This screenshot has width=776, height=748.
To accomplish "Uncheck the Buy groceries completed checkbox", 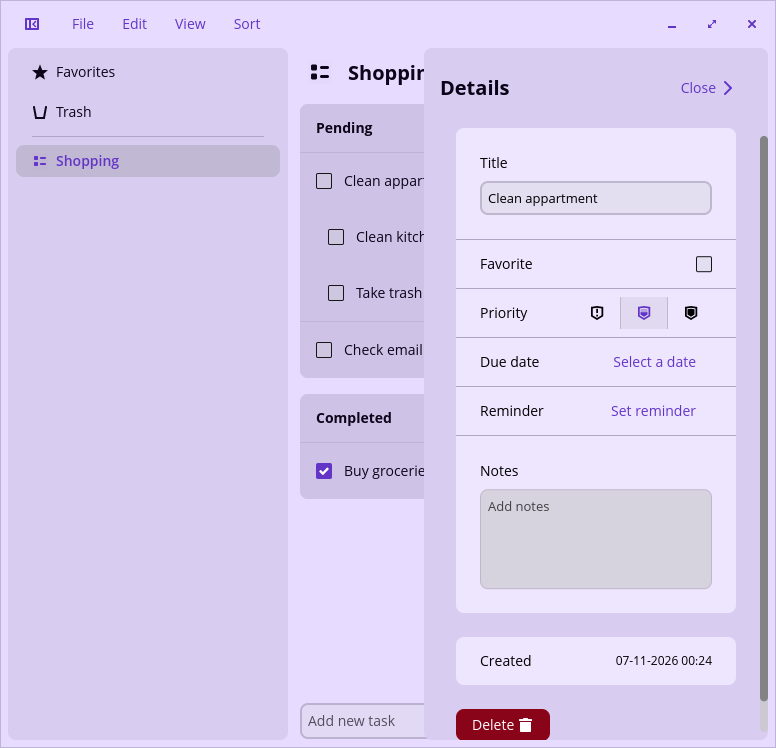I will pyautogui.click(x=324, y=471).
